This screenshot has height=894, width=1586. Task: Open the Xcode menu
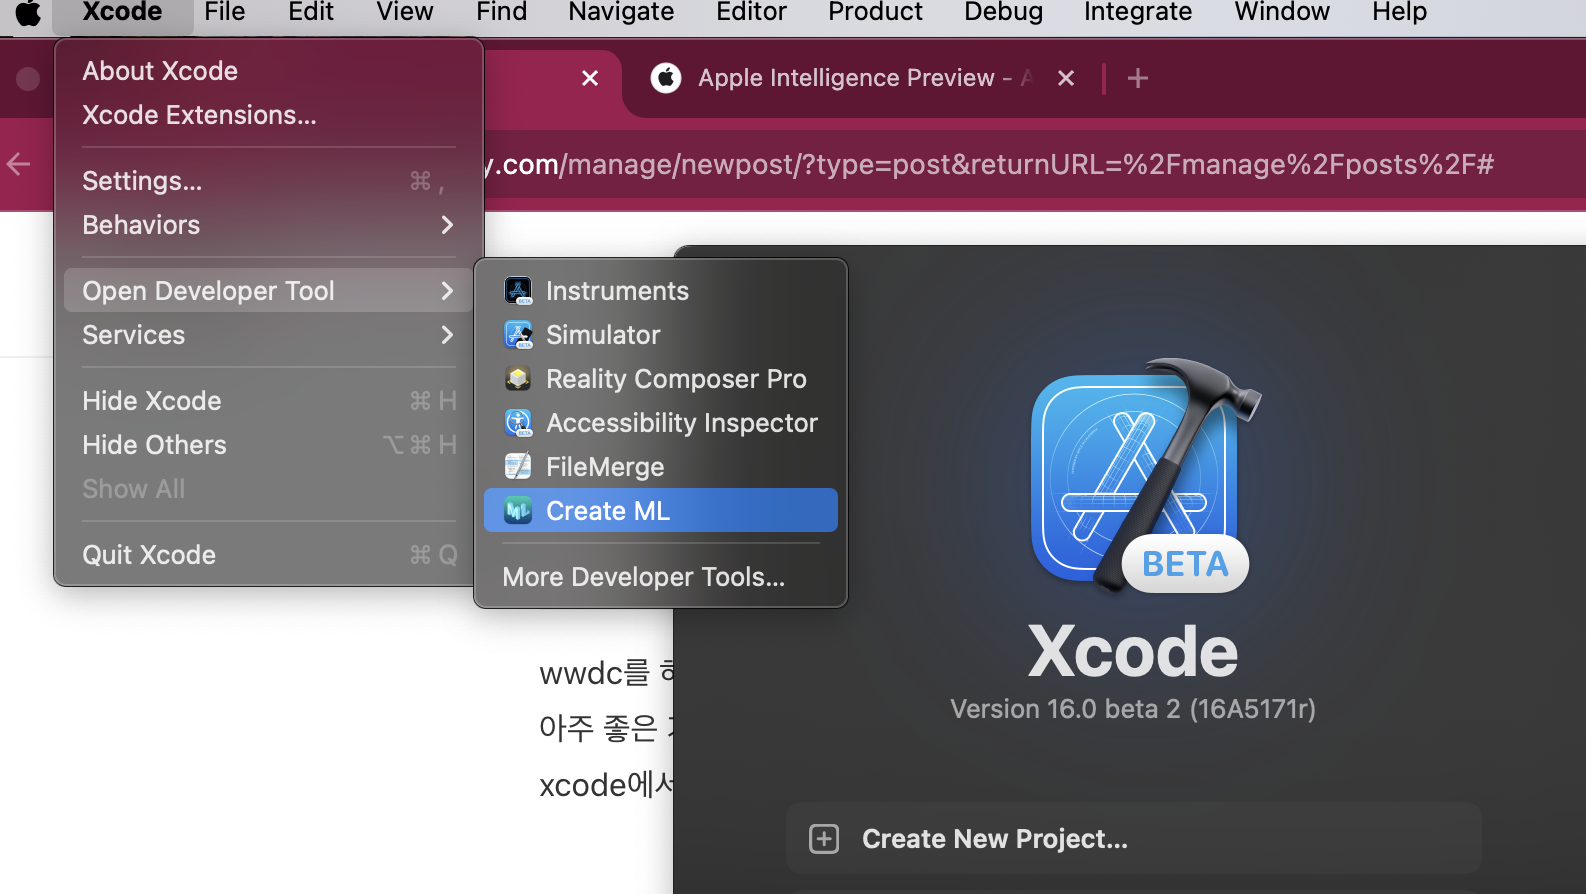pos(122,13)
